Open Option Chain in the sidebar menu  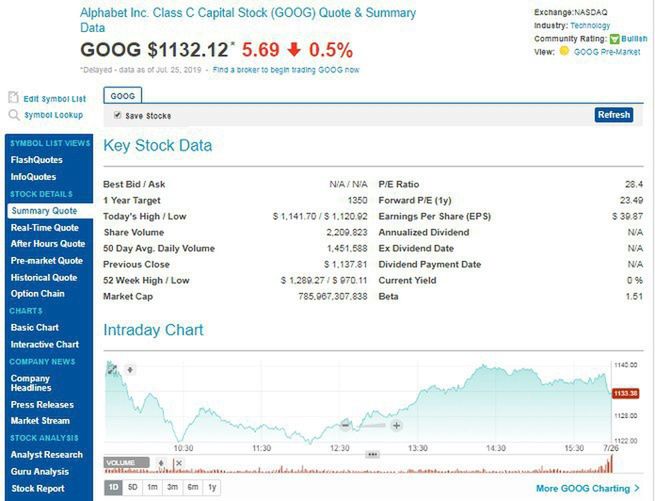(x=38, y=294)
